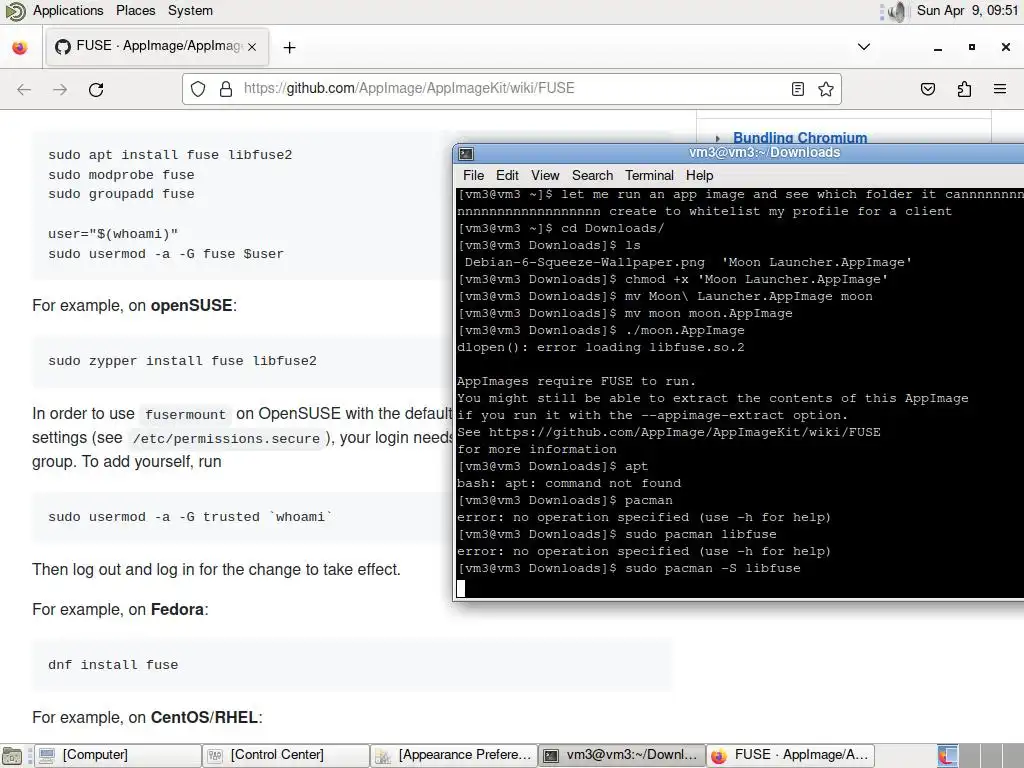The width and height of the screenshot is (1024, 768).
Task: Click the MATE logo icon in top panel
Action: click(14, 11)
